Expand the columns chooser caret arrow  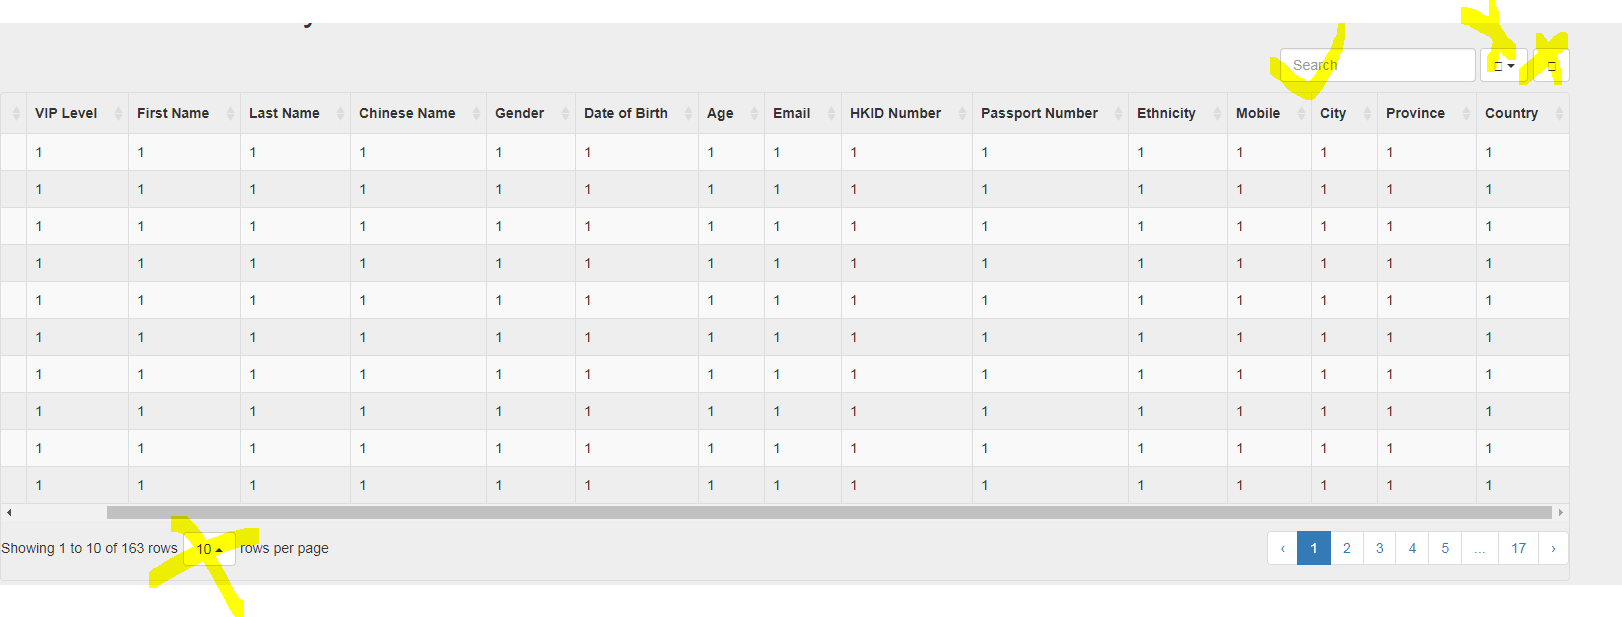click(1512, 64)
